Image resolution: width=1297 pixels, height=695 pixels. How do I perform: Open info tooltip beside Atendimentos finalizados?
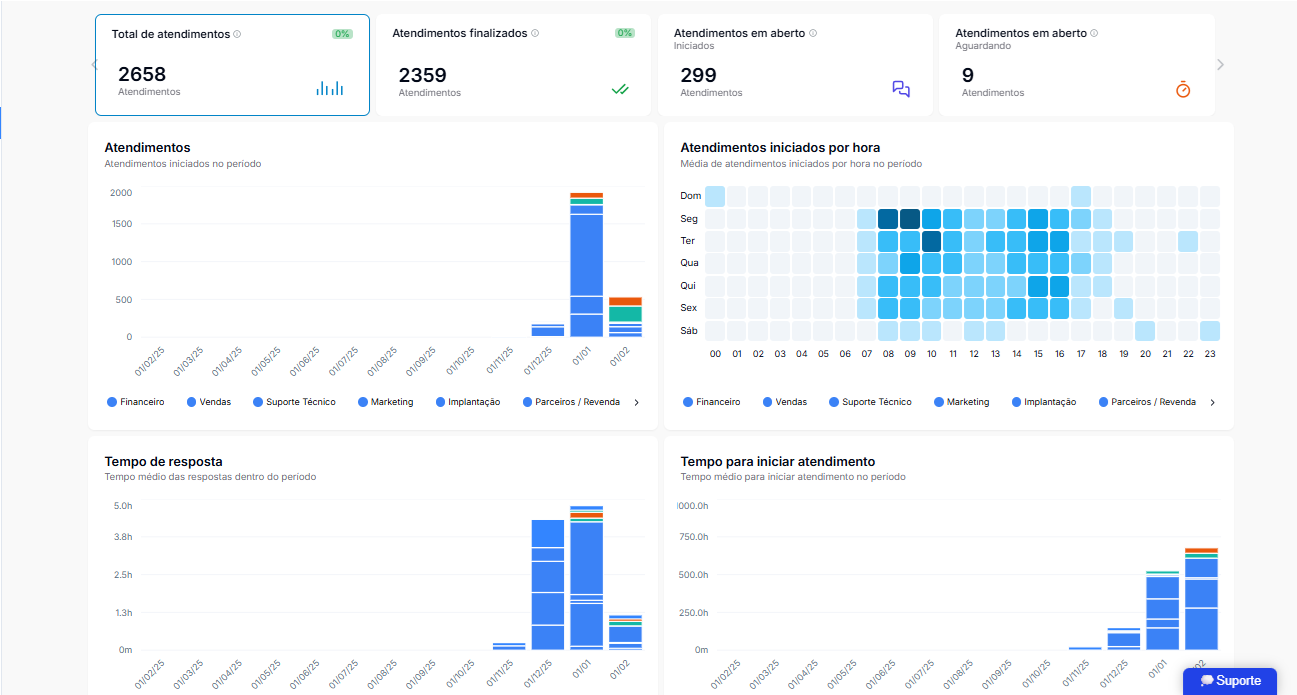535,33
